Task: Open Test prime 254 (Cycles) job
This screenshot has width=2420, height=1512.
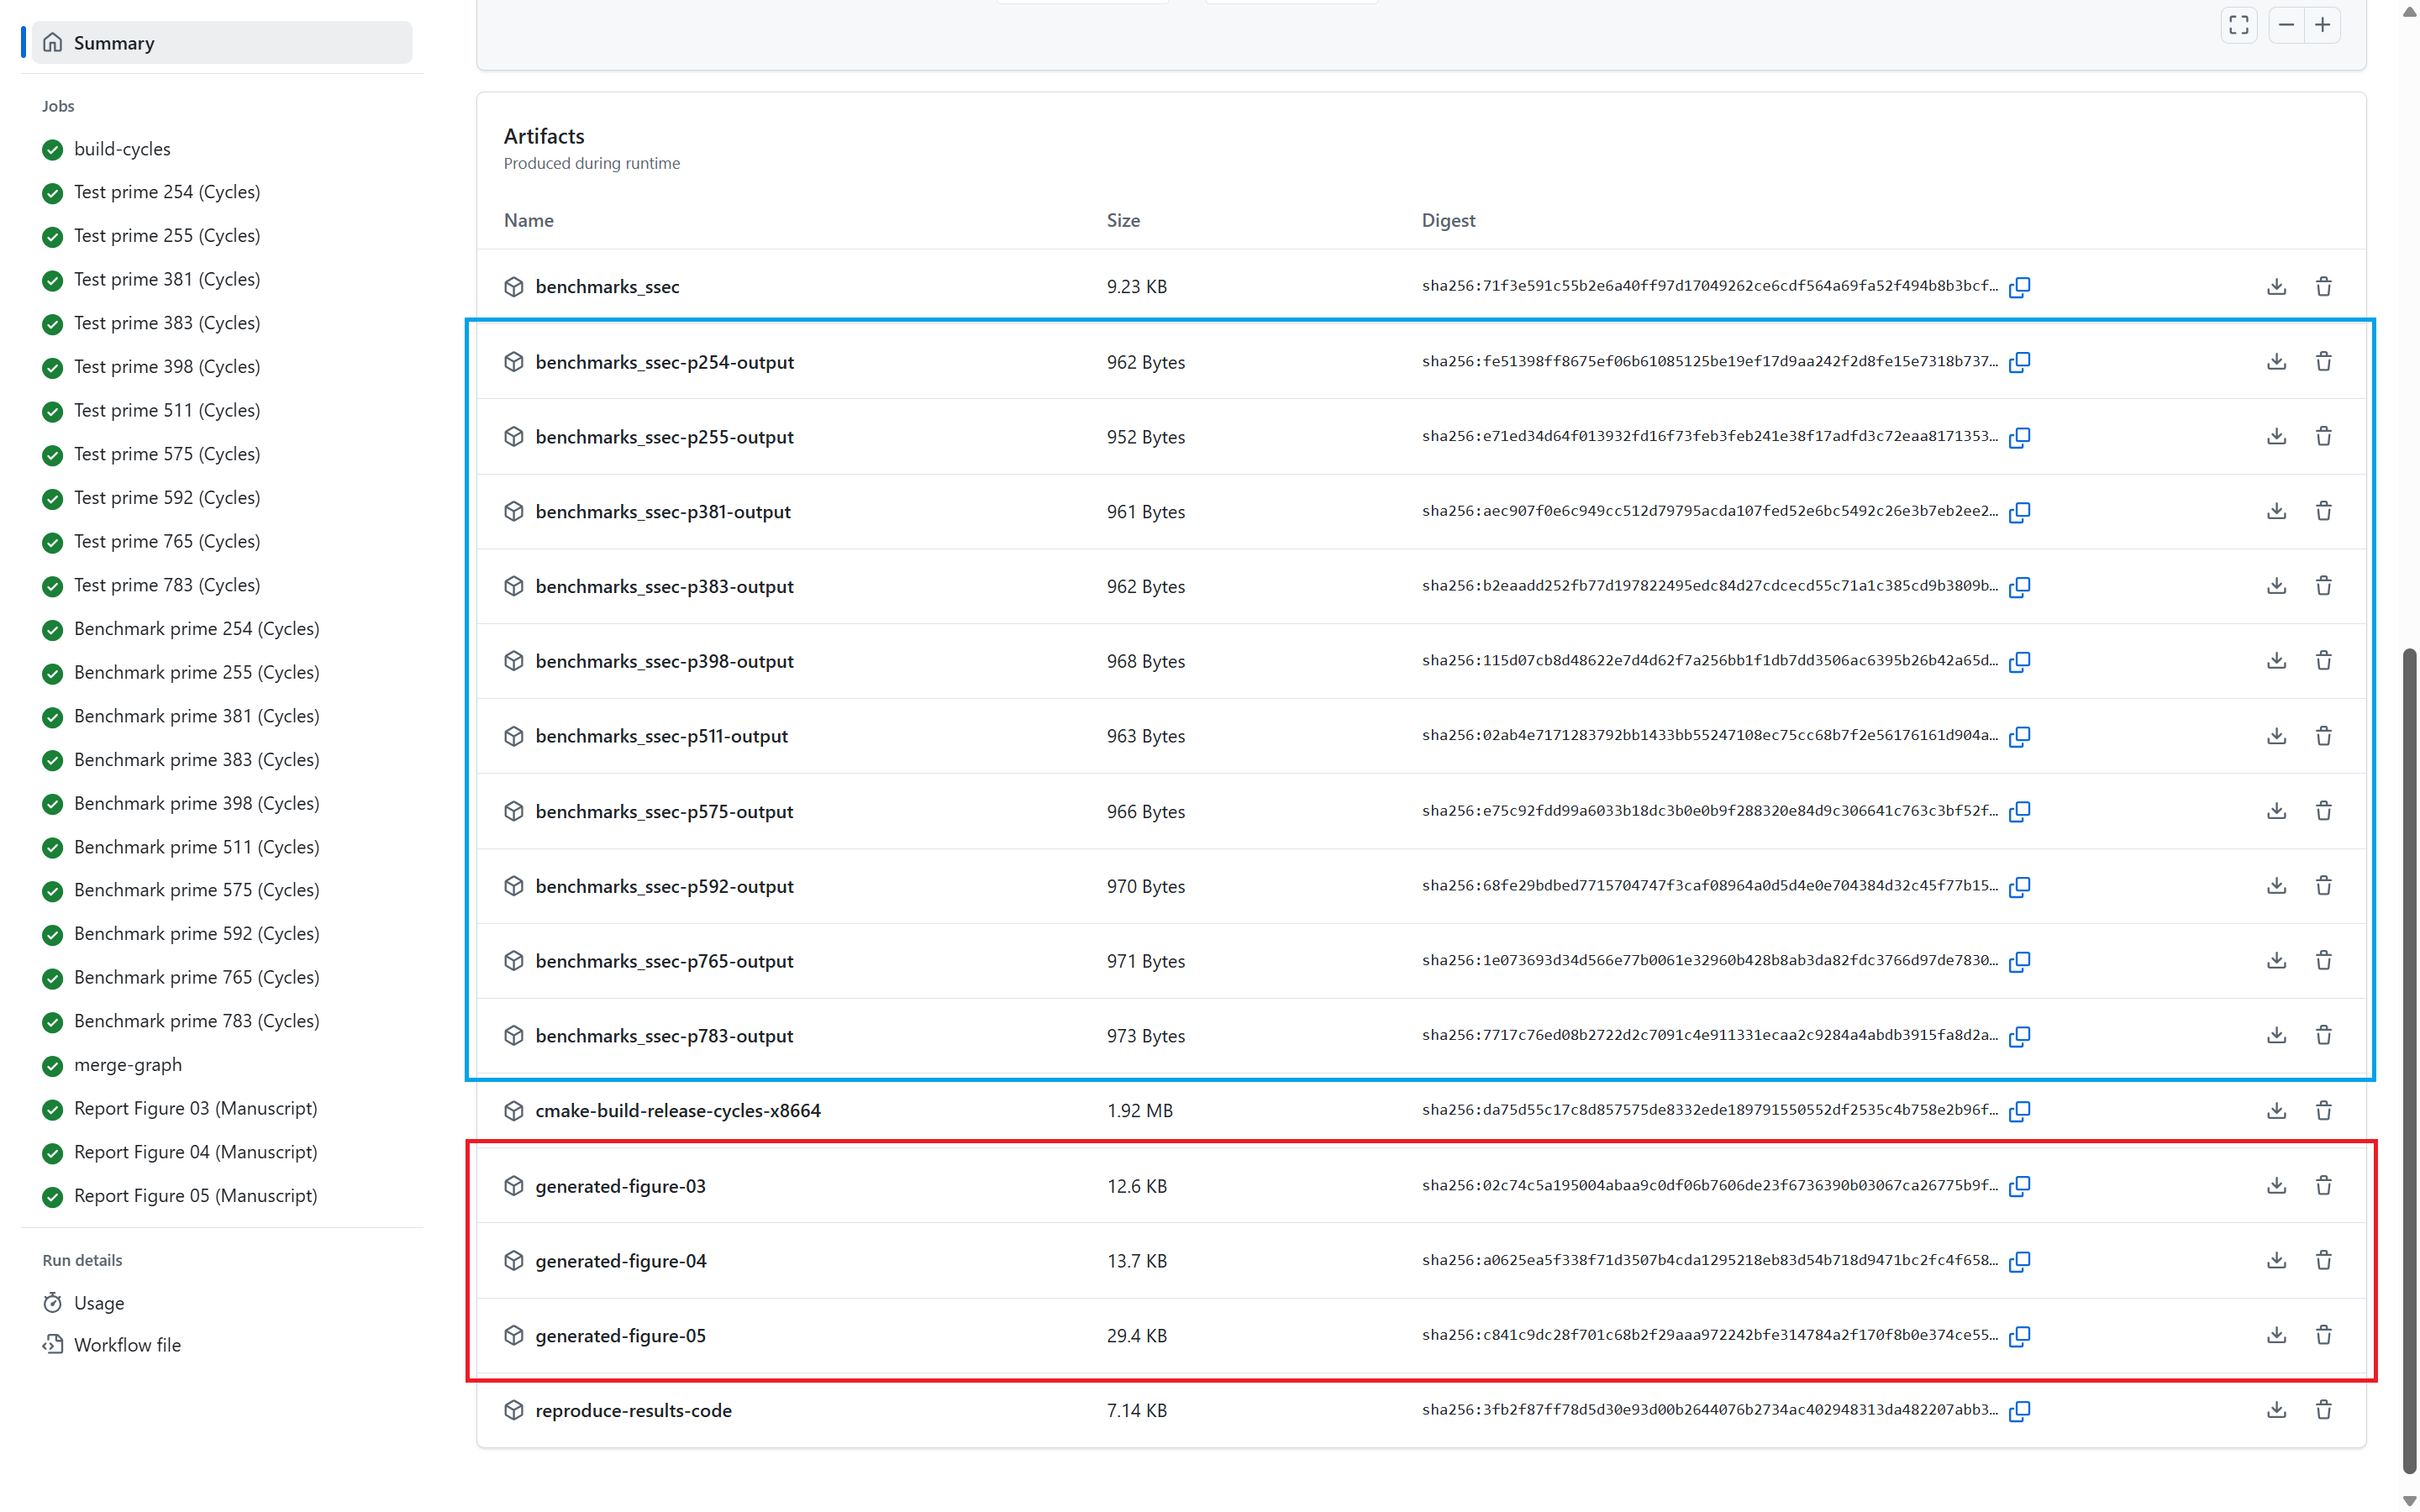Action: pos(167,192)
